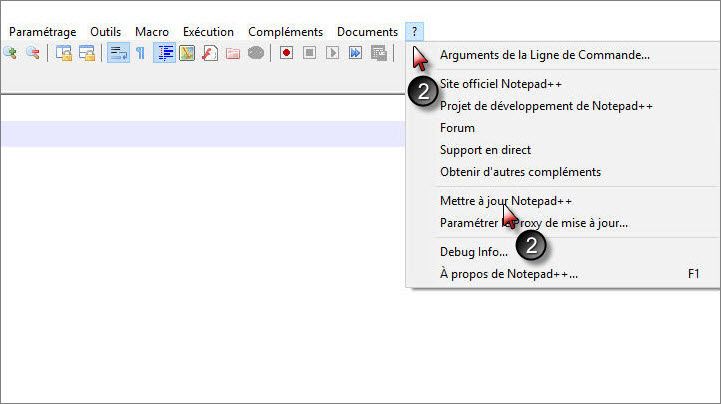Open the Exécution menu
The image size is (721, 404).
[208, 32]
